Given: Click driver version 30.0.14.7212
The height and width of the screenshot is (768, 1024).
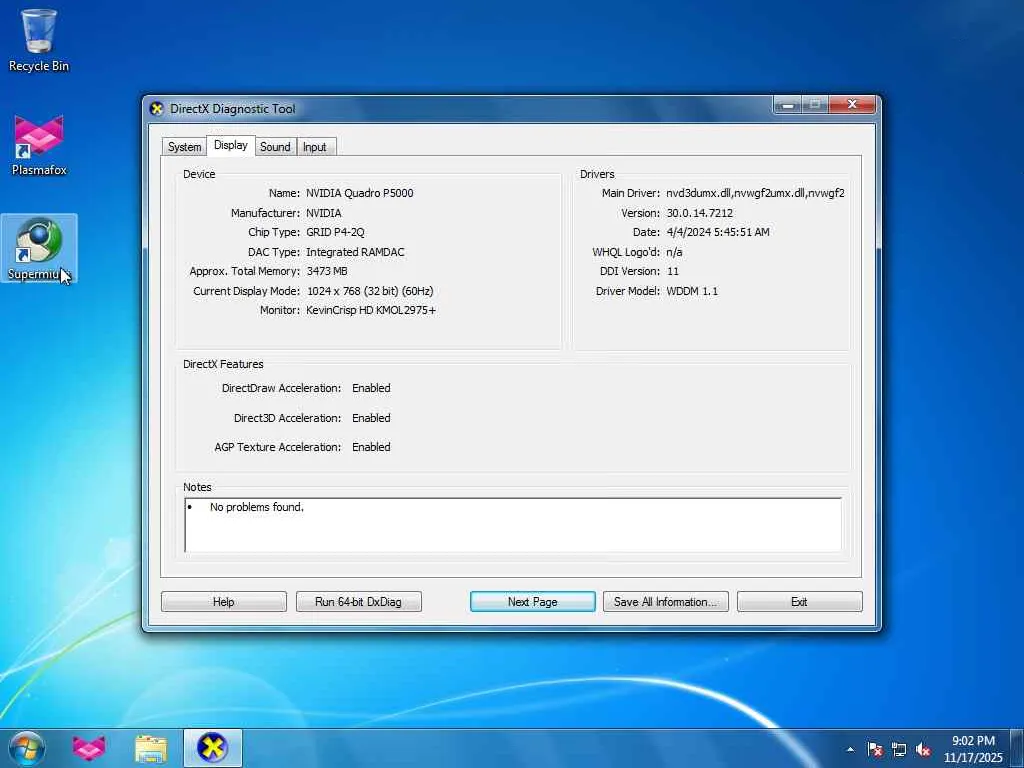Looking at the screenshot, I should [x=699, y=213].
